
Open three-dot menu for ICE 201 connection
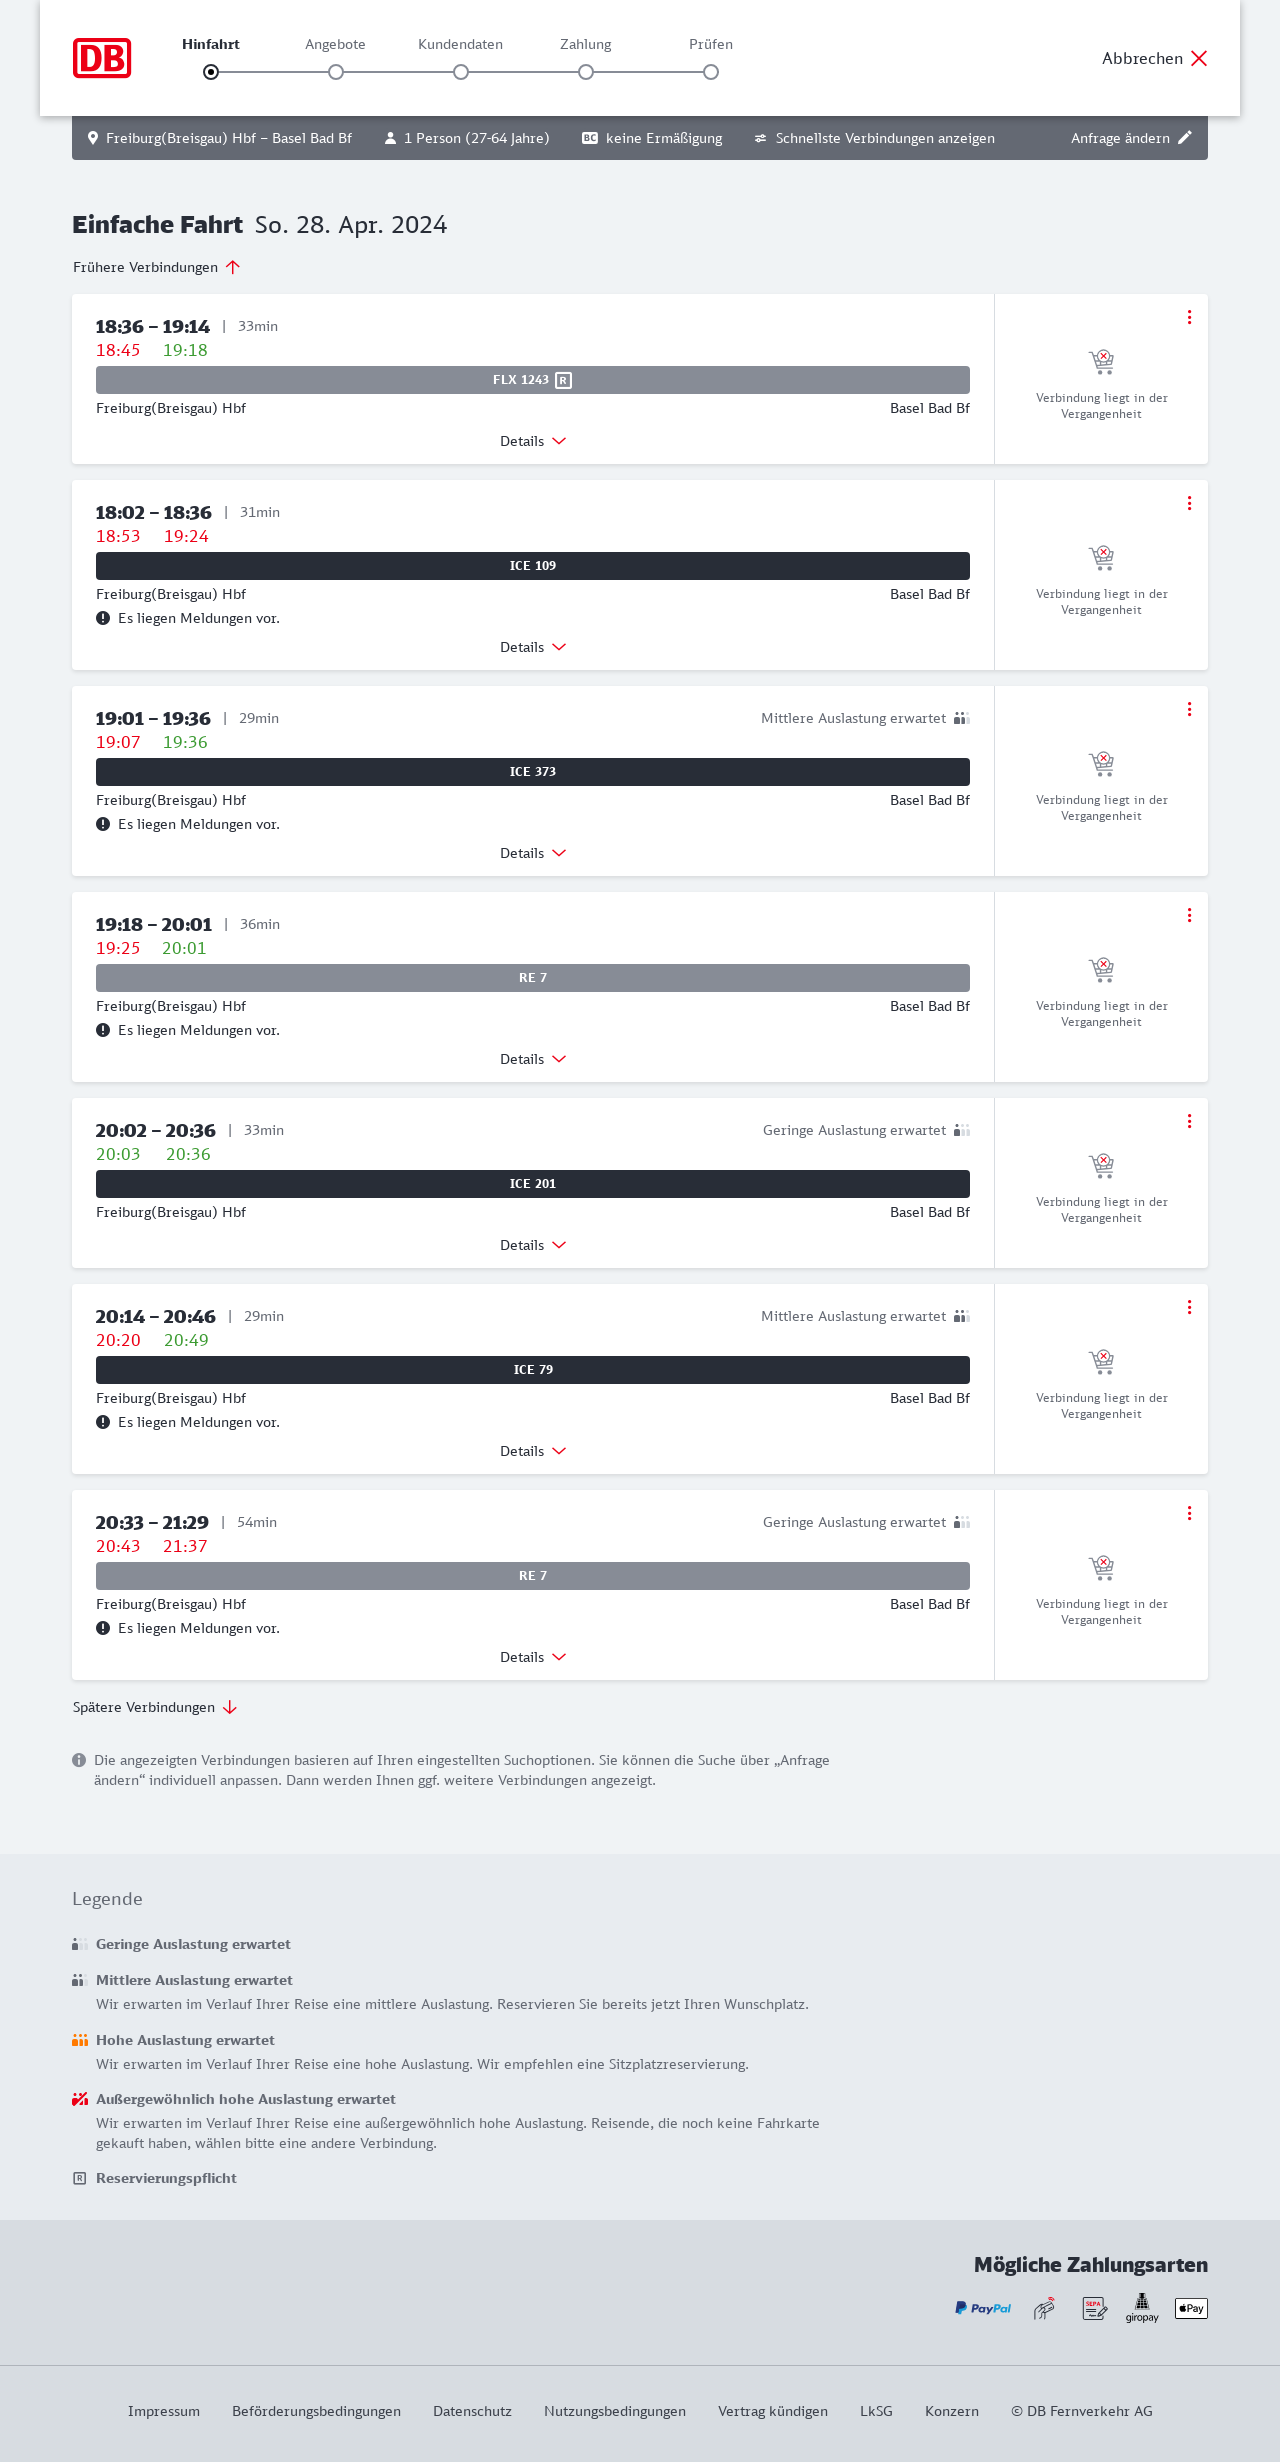click(1189, 1121)
